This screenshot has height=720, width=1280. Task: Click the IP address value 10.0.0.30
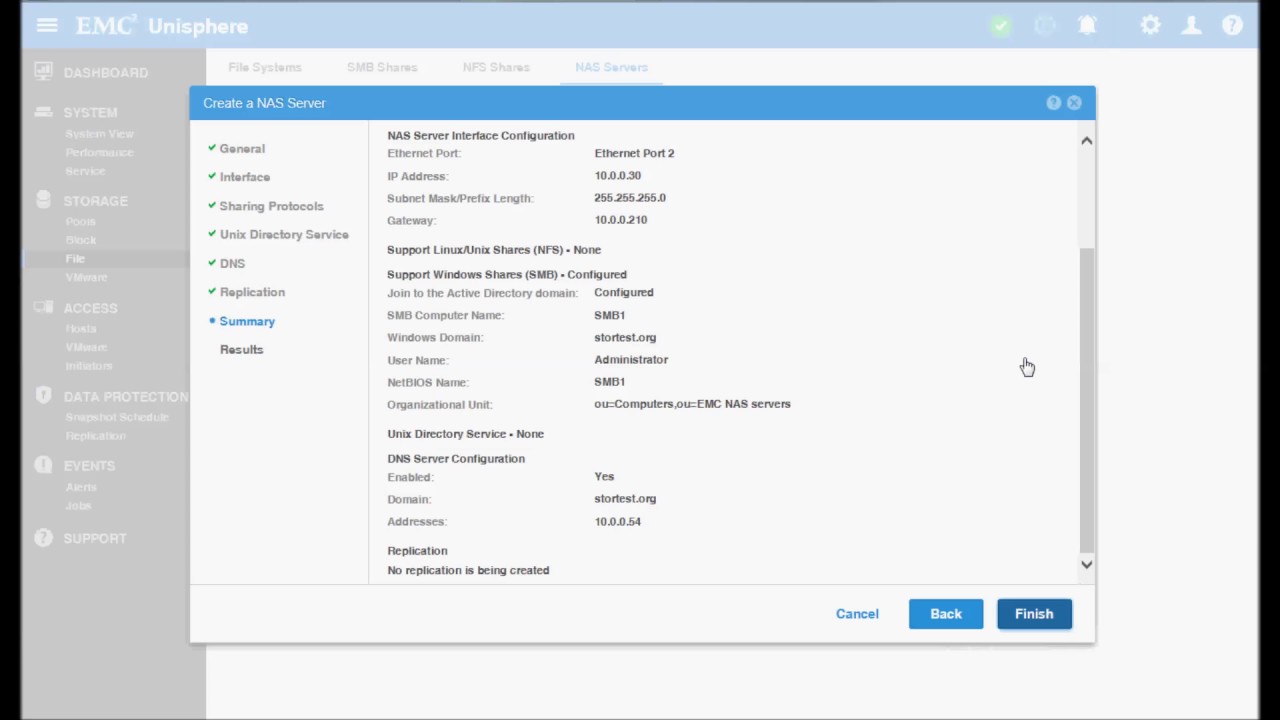pyautogui.click(x=618, y=176)
